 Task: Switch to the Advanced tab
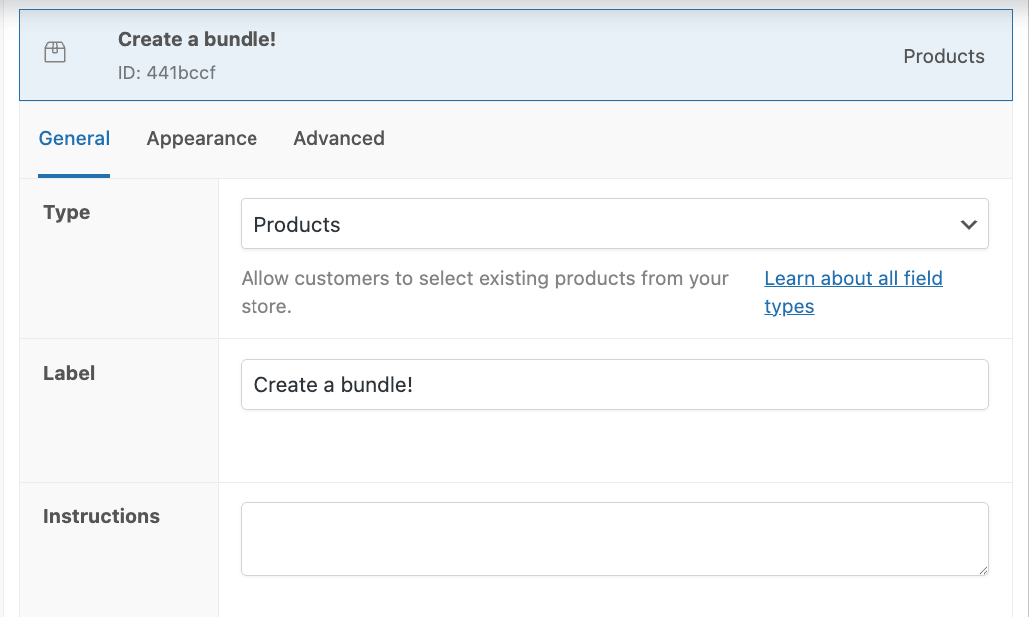tap(338, 138)
